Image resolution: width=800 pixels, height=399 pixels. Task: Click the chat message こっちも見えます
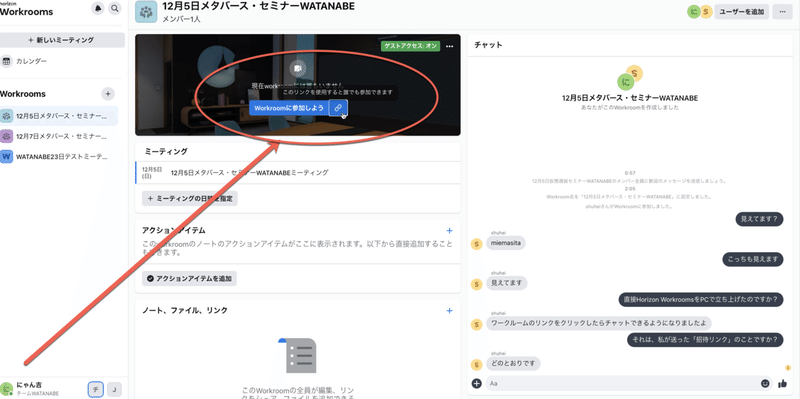[x=753, y=259]
